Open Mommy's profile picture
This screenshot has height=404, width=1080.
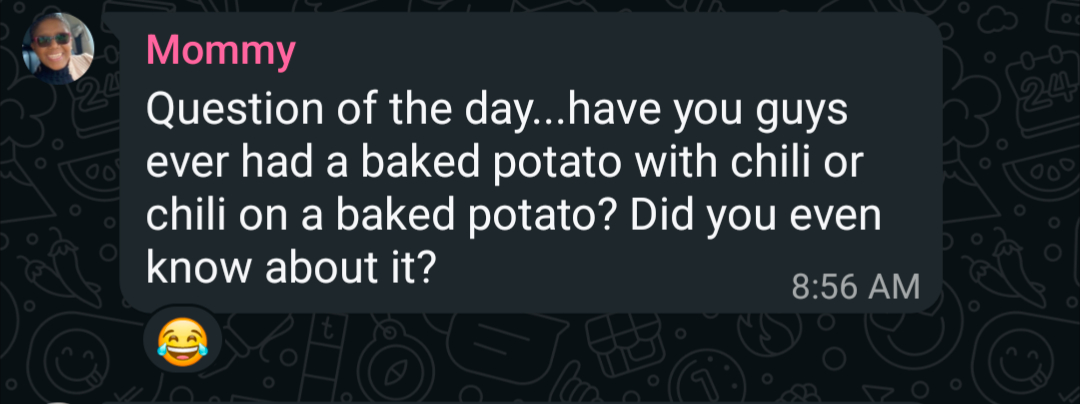[x=58, y=48]
